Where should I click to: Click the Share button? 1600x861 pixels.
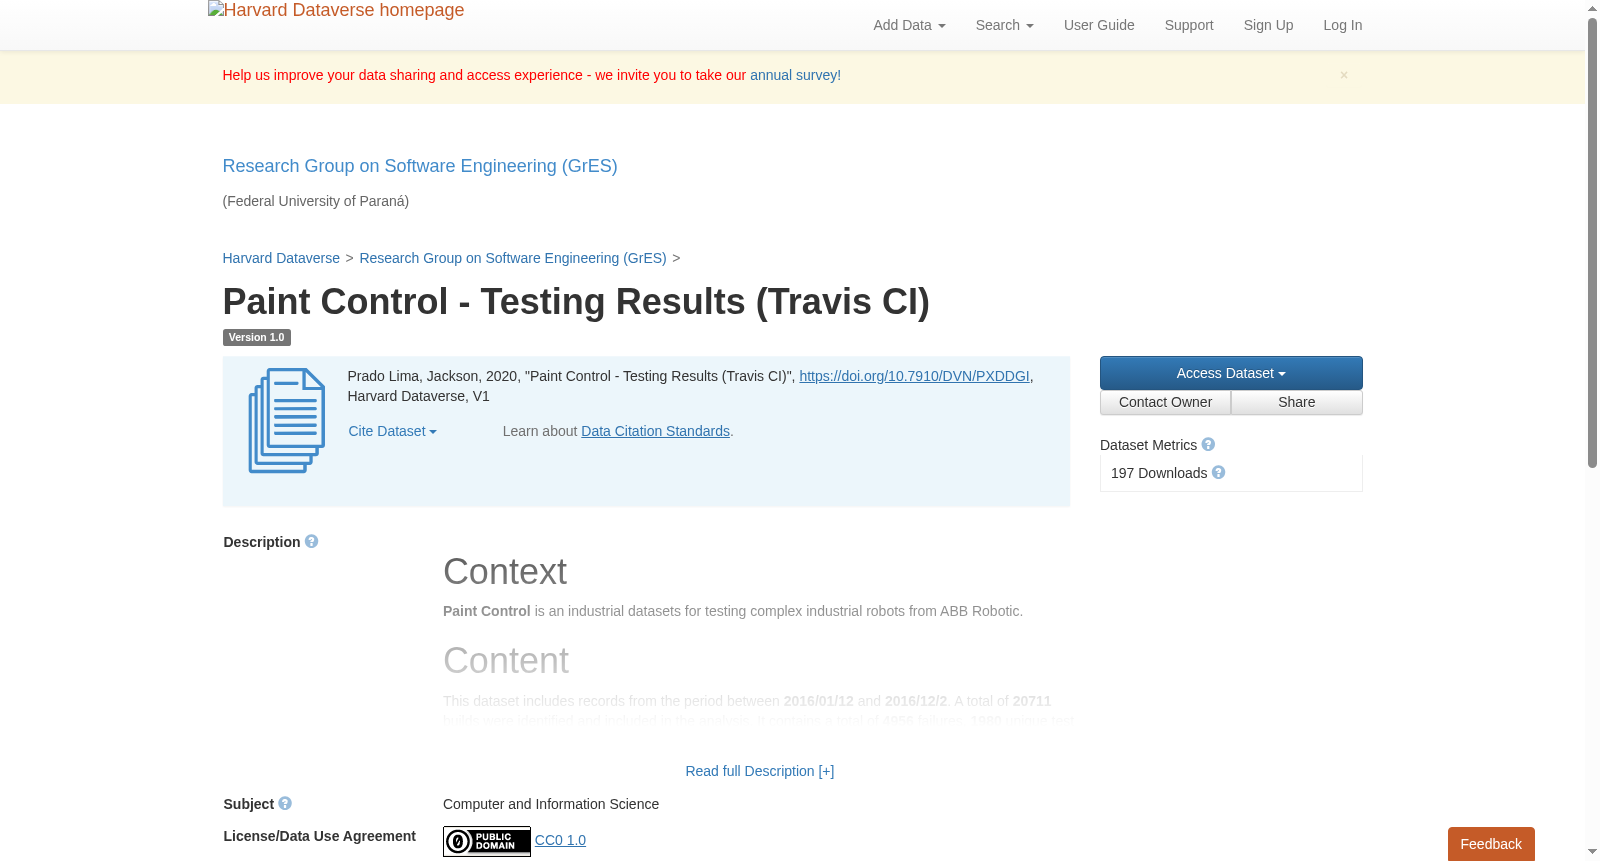pyautogui.click(x=1297, y=402)
